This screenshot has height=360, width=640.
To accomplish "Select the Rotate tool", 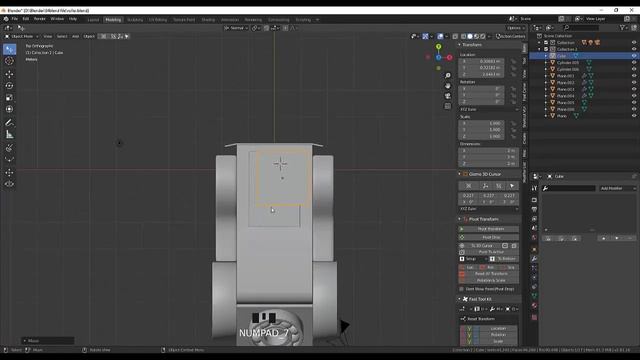I will 9,86.
